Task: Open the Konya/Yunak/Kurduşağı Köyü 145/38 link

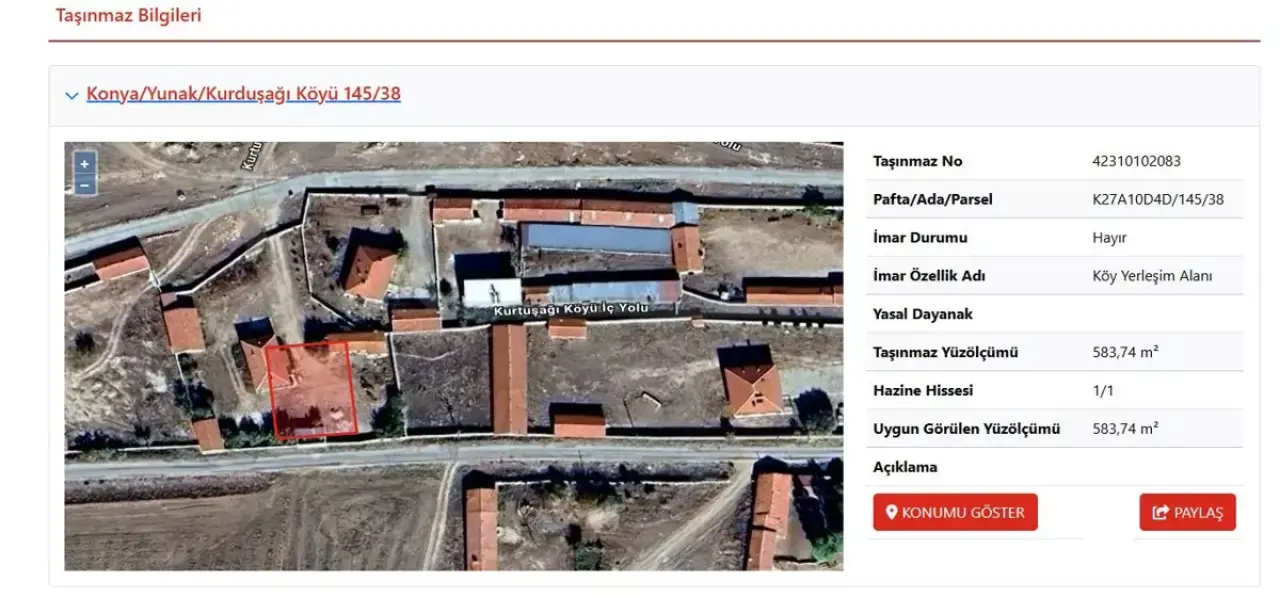Action: [x=243, y=94]
